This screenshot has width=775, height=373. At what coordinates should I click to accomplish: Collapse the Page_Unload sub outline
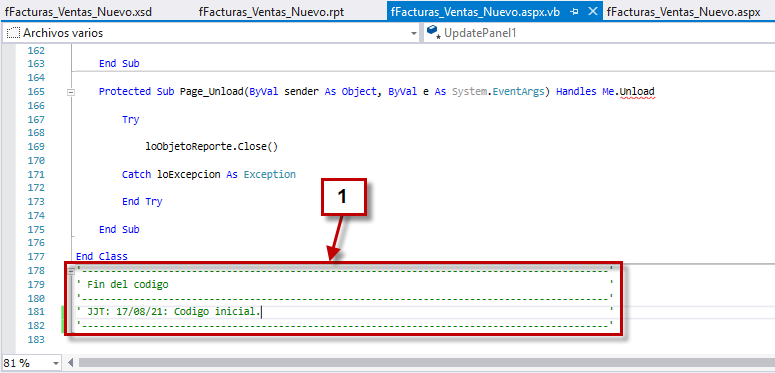[71, 92]
